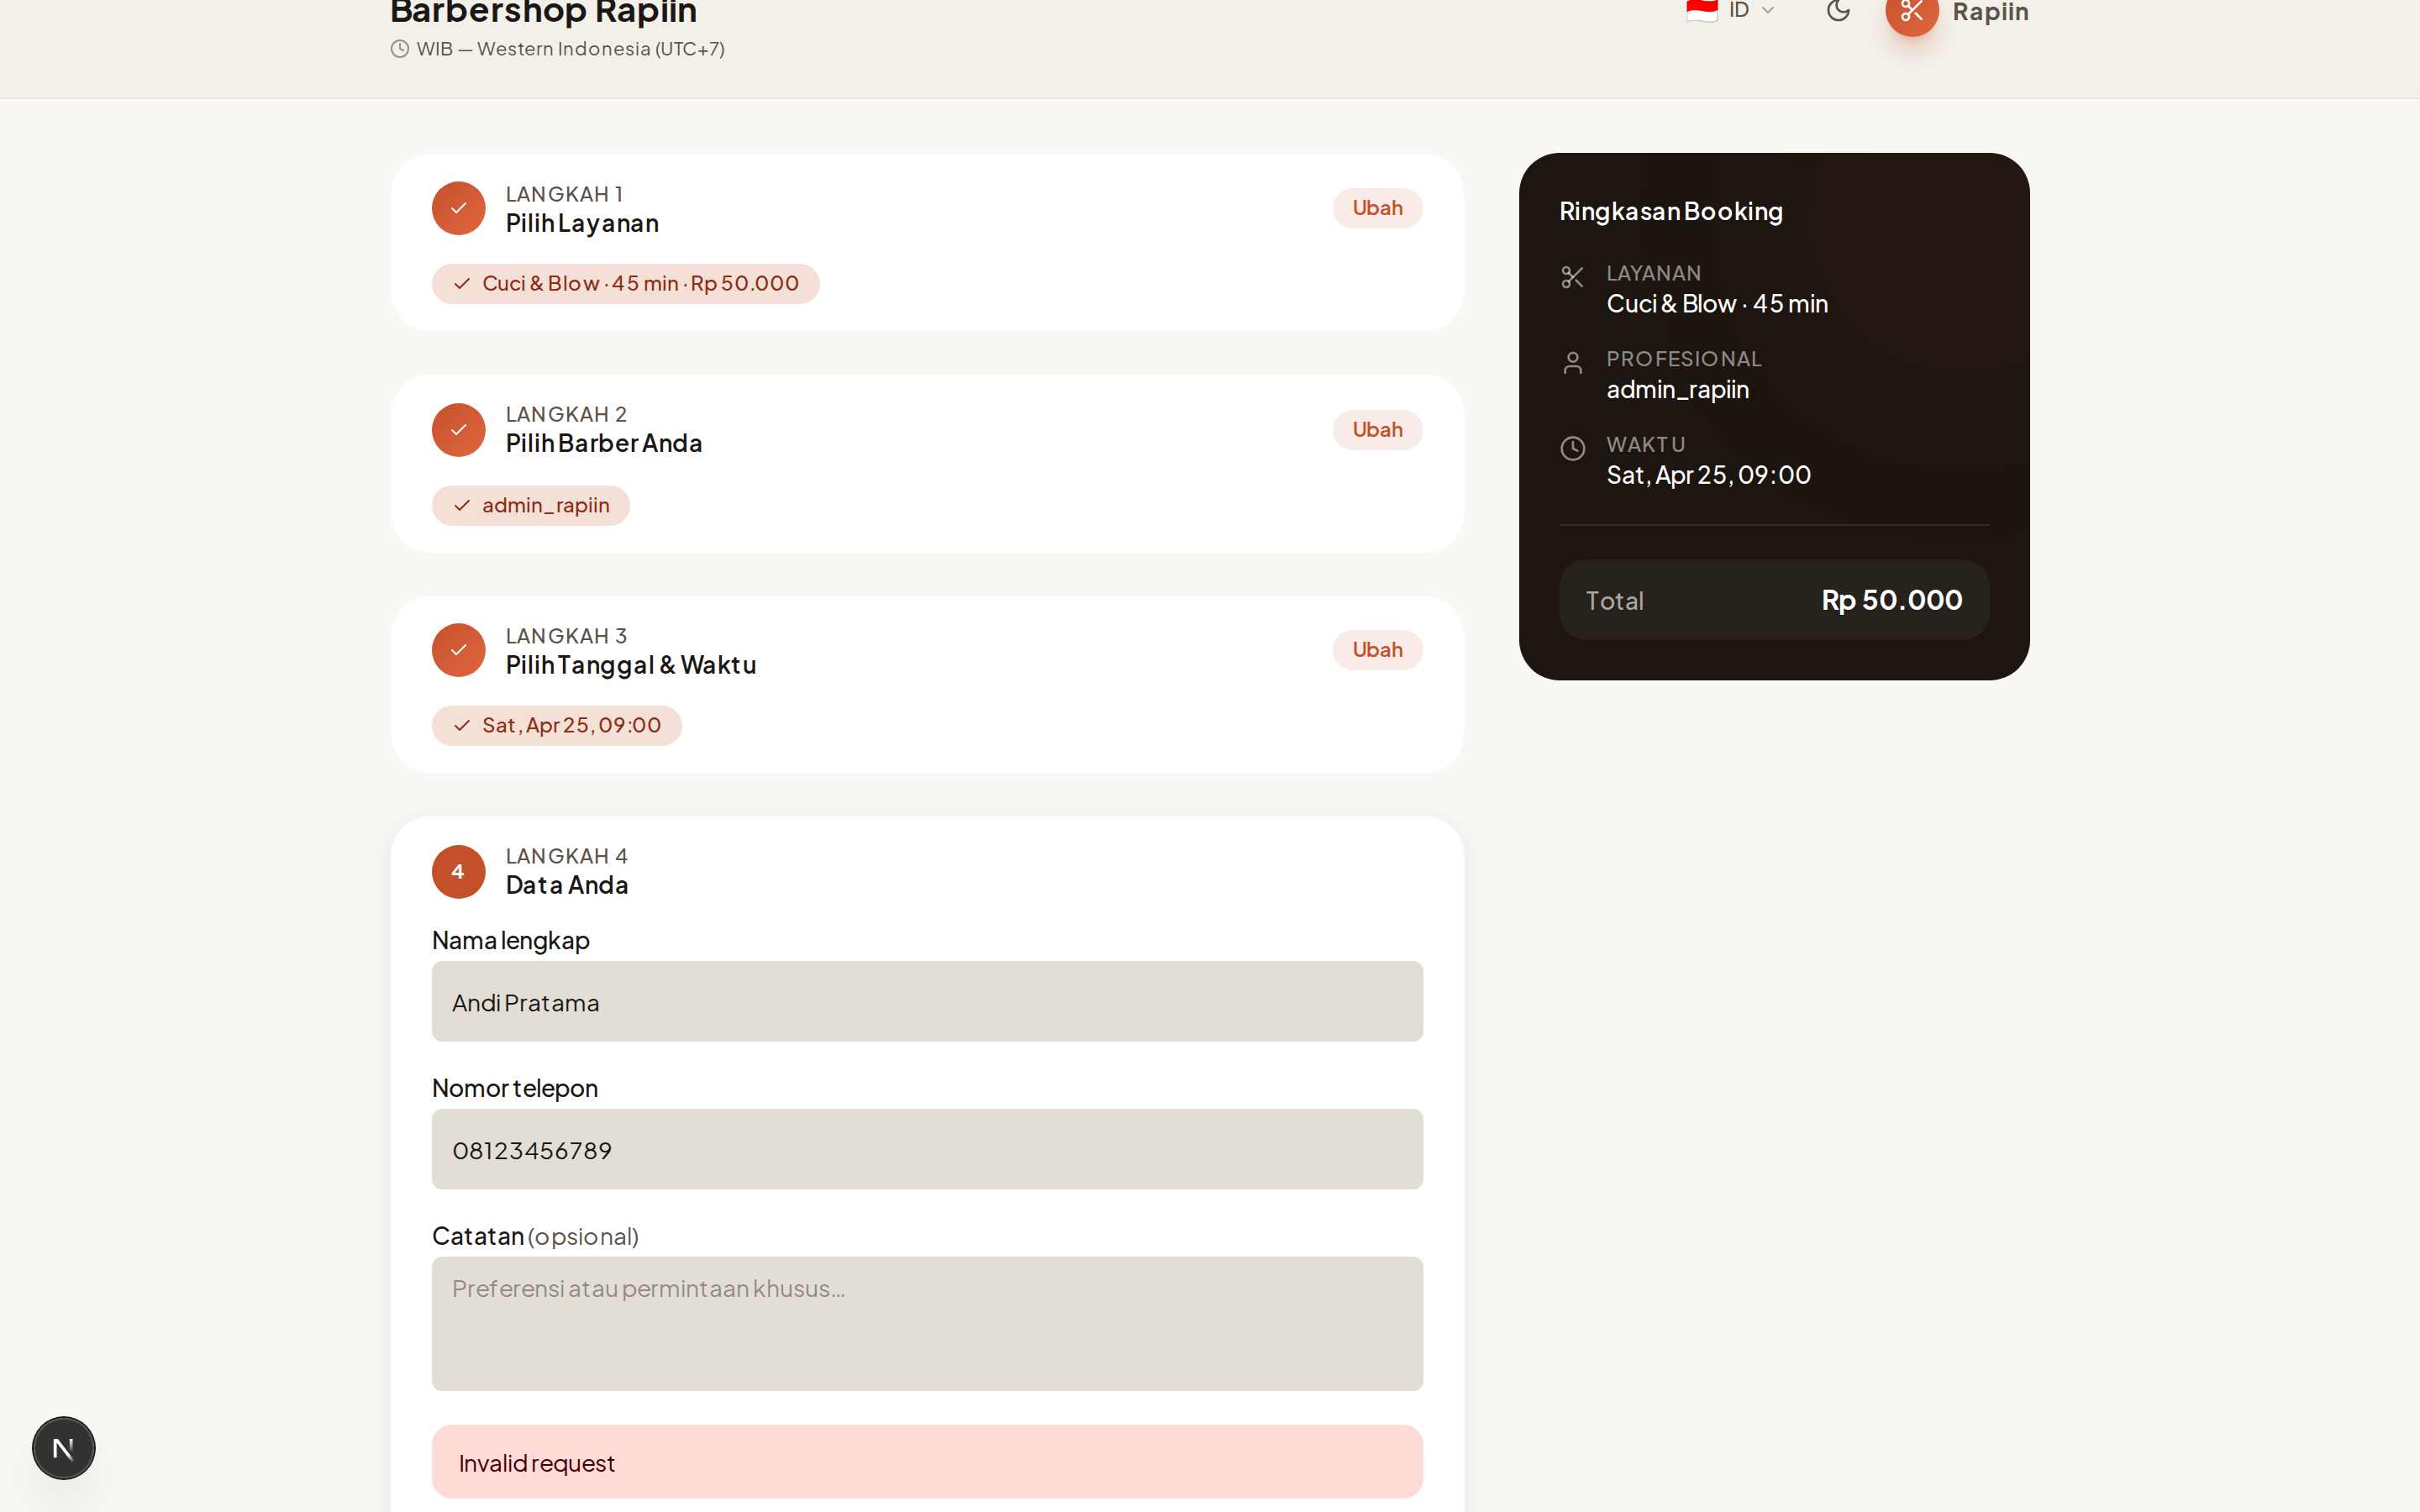The width and height of the screenshot is (2420, 1512).
Task: Toggle dark mode moon icon
Action: (x=1838, y=11)
